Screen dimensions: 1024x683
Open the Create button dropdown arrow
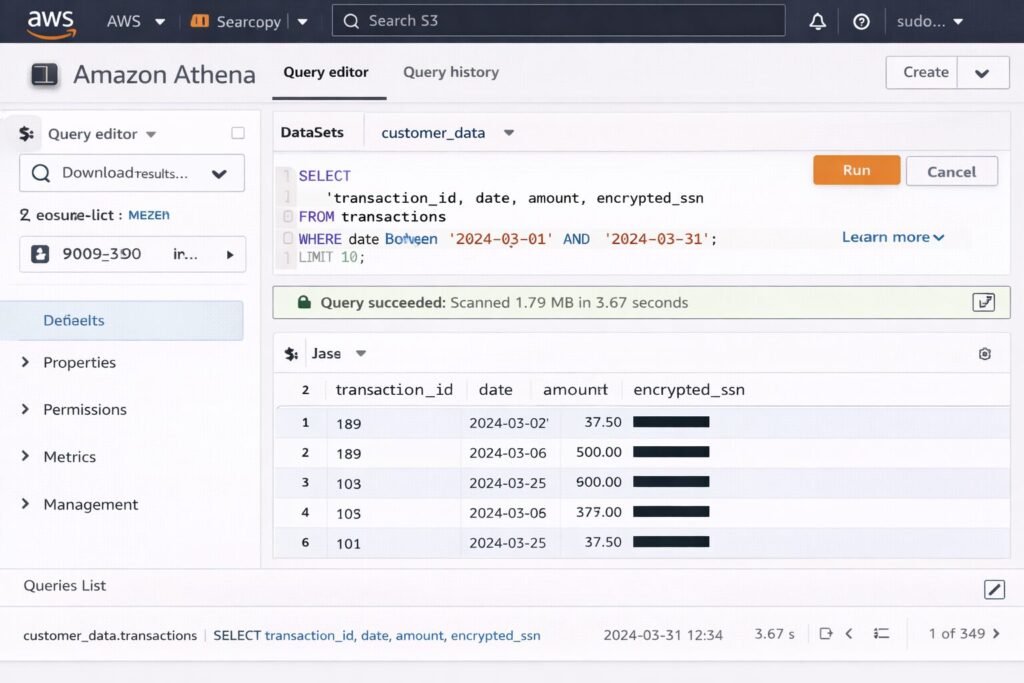coord(981,73)
